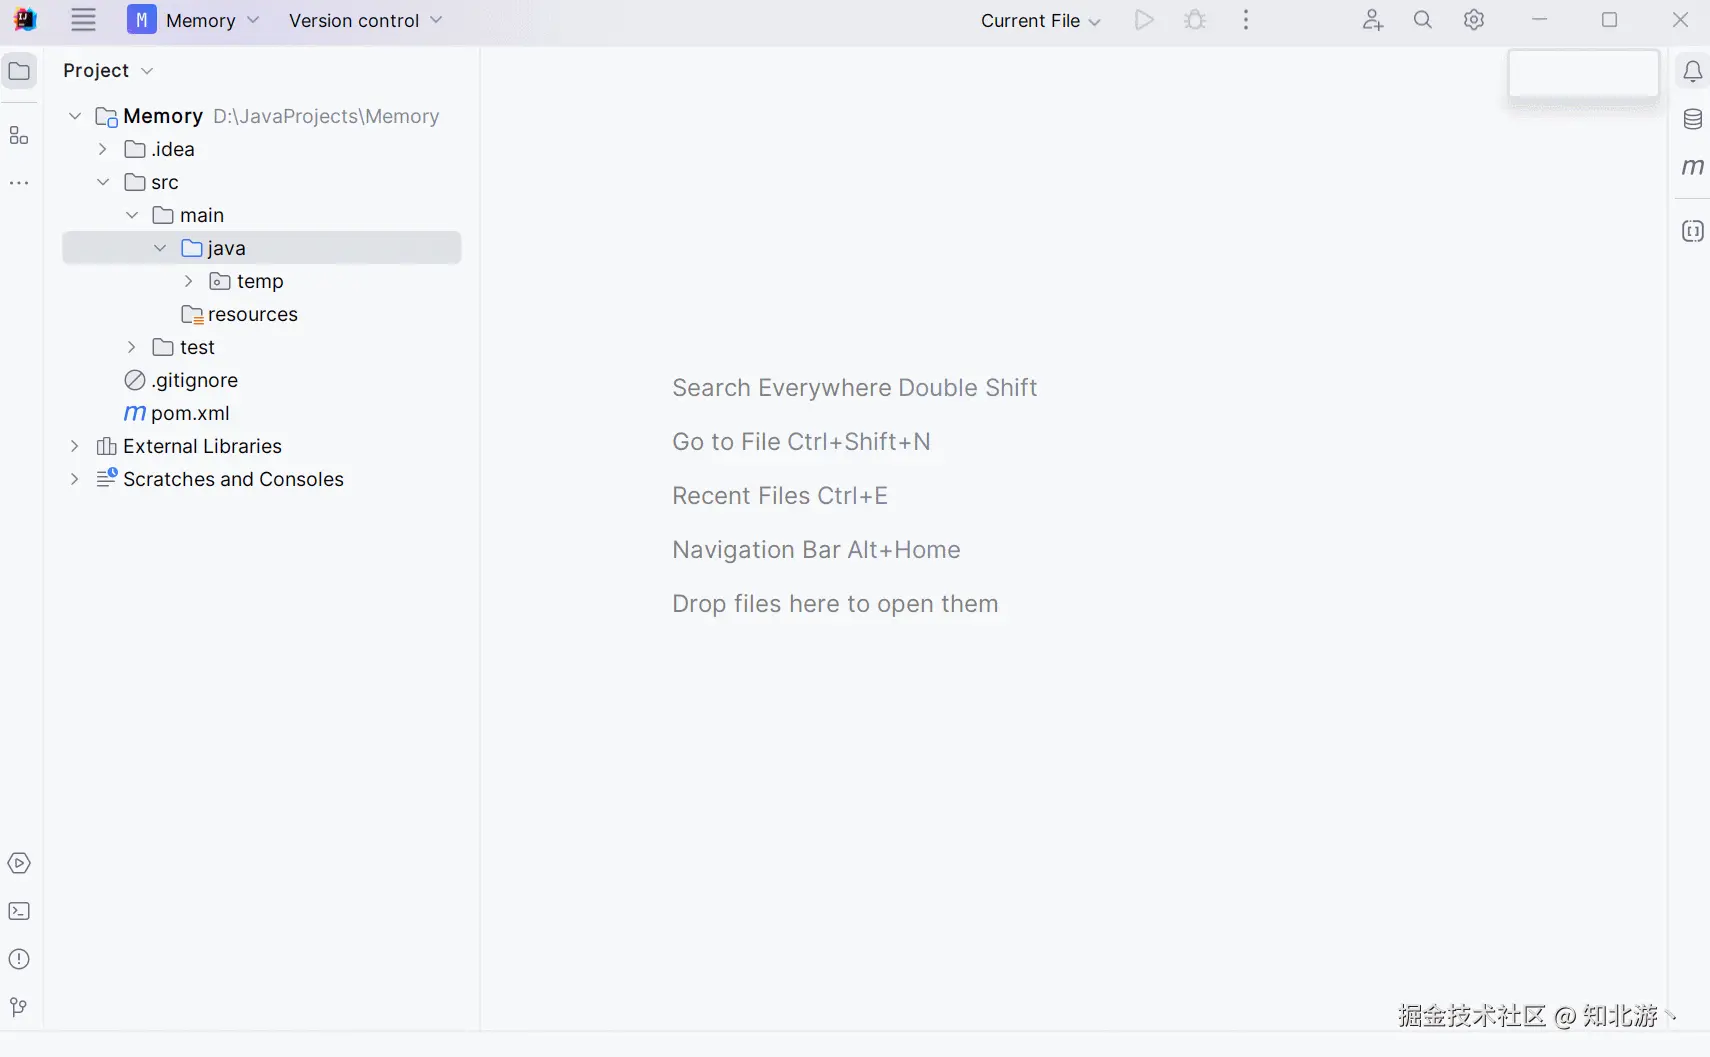This screenshot has width=1710, height=1057.
Task: Collapse the src folder
Action: pos(103,182)
